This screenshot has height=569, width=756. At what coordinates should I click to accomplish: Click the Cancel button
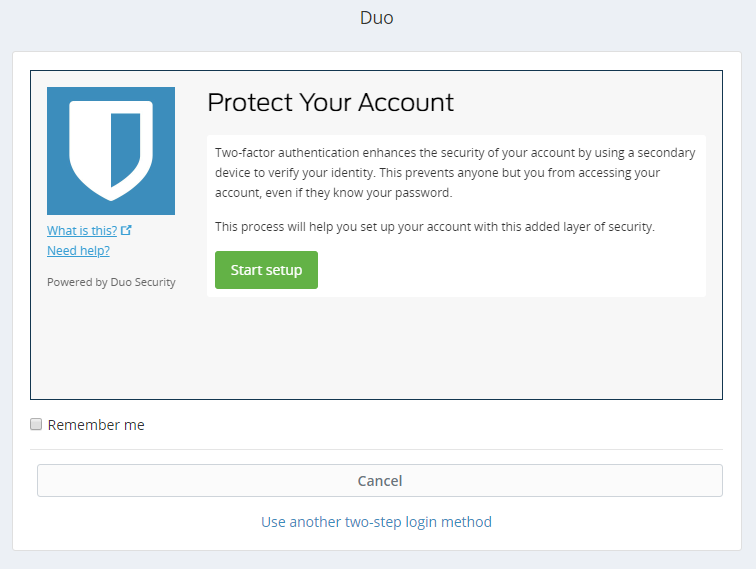click(380, 480)
